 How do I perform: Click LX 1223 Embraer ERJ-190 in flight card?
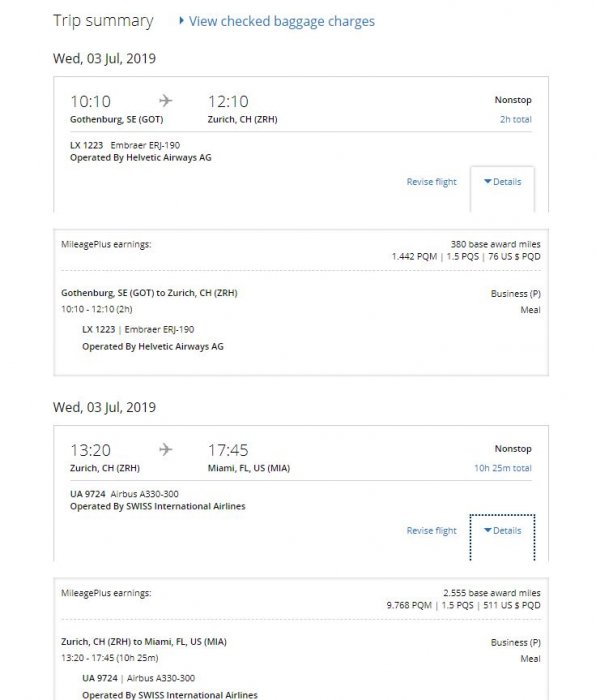[125, 145]
